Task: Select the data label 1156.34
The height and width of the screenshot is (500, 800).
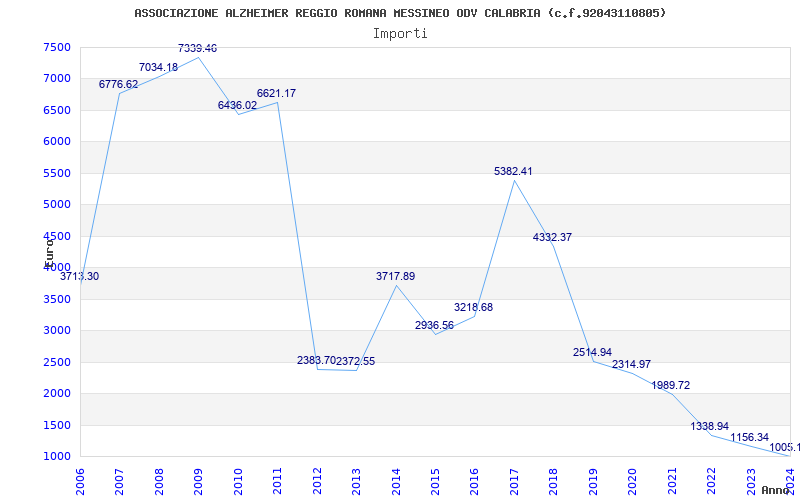Action: pyautogui.click(x=749, y=438)
